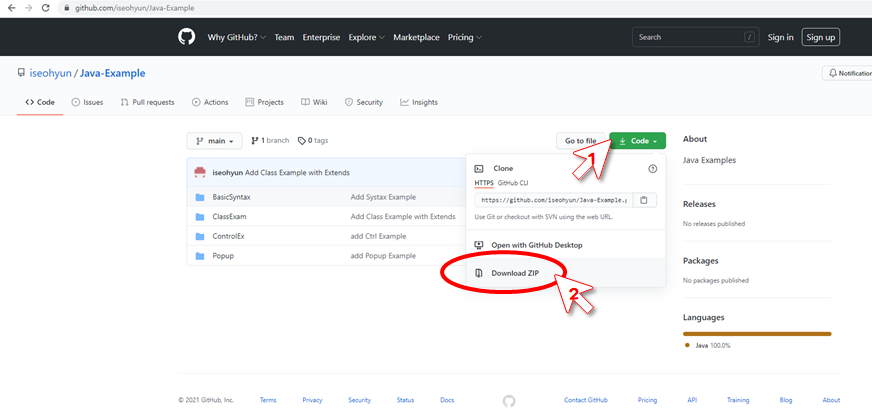872x412 pixels.
Task: Click the BasicSyntax folder icon
Action: (x=200, y=197)
